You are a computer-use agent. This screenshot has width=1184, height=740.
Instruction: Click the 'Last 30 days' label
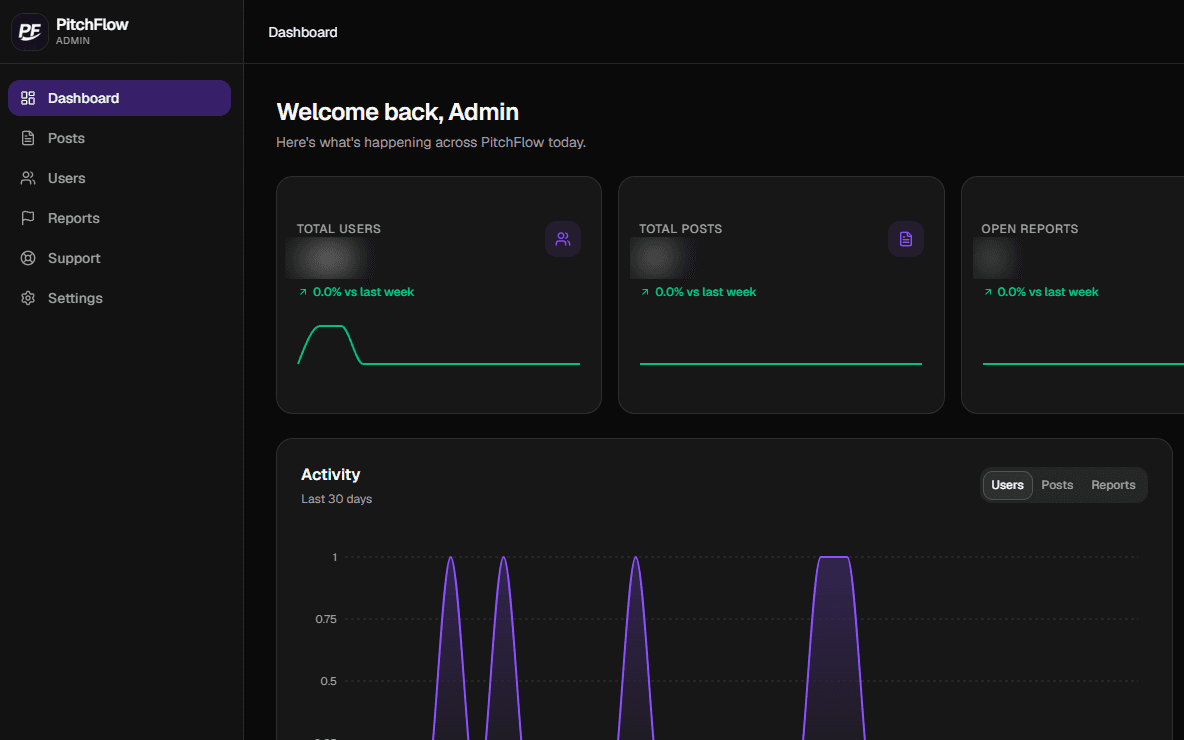(337, 499)
